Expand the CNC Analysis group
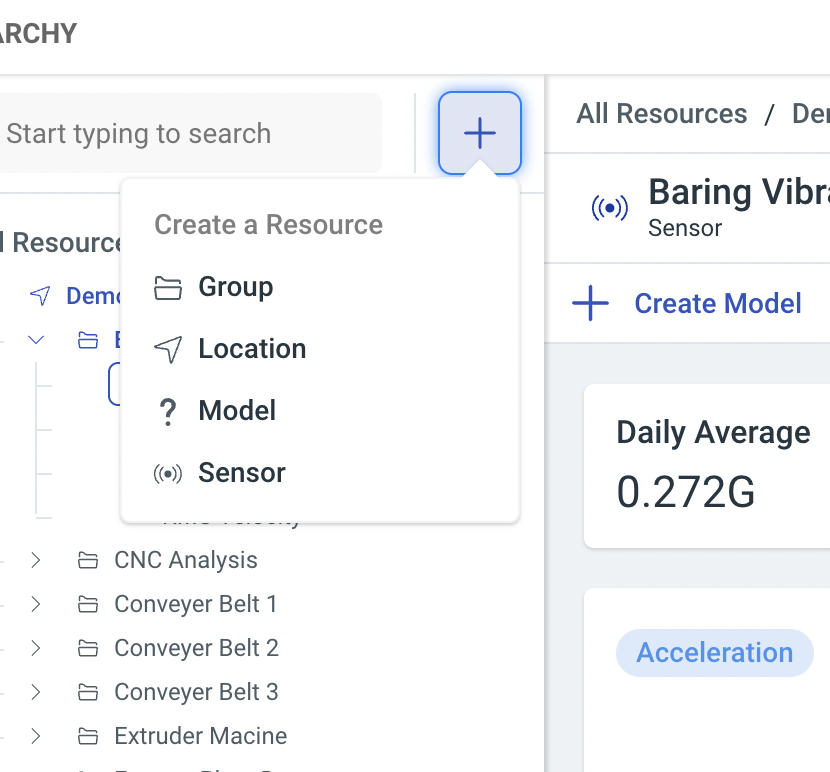 pyautogui.click(x=35, y=560)
